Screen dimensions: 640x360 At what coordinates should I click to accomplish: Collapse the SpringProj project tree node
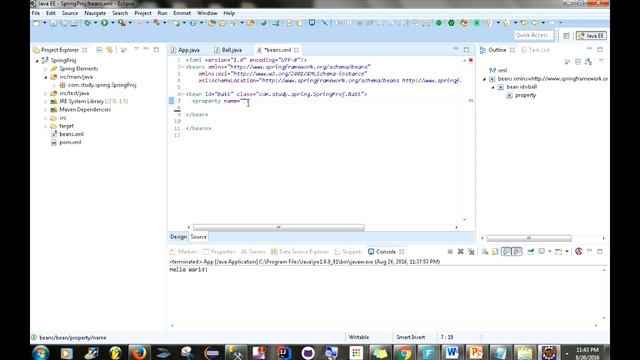[37, 61]
